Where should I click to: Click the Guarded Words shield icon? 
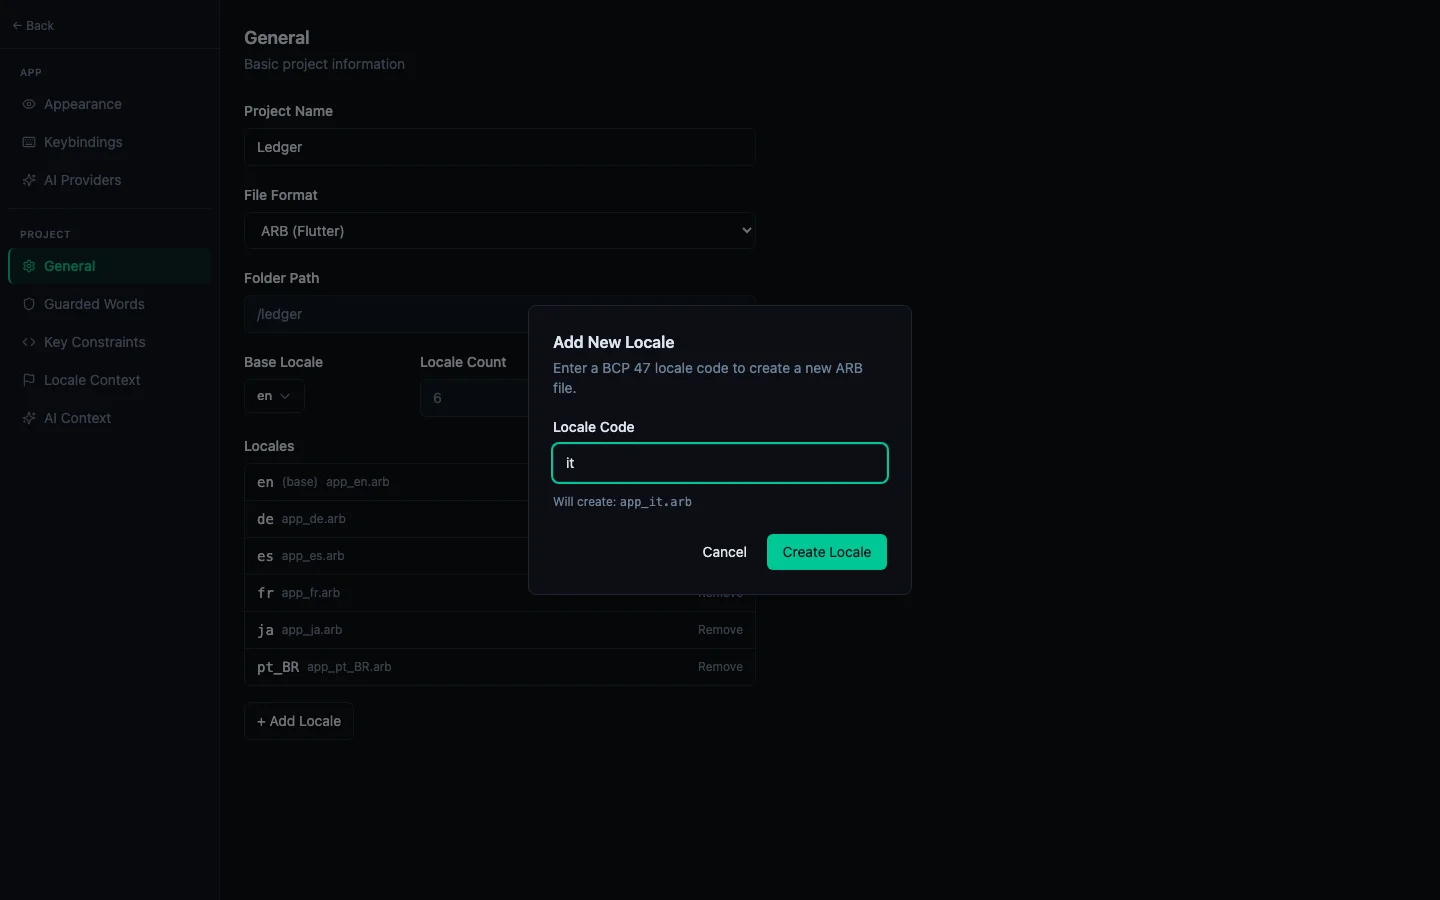click(x=29, y=304)
